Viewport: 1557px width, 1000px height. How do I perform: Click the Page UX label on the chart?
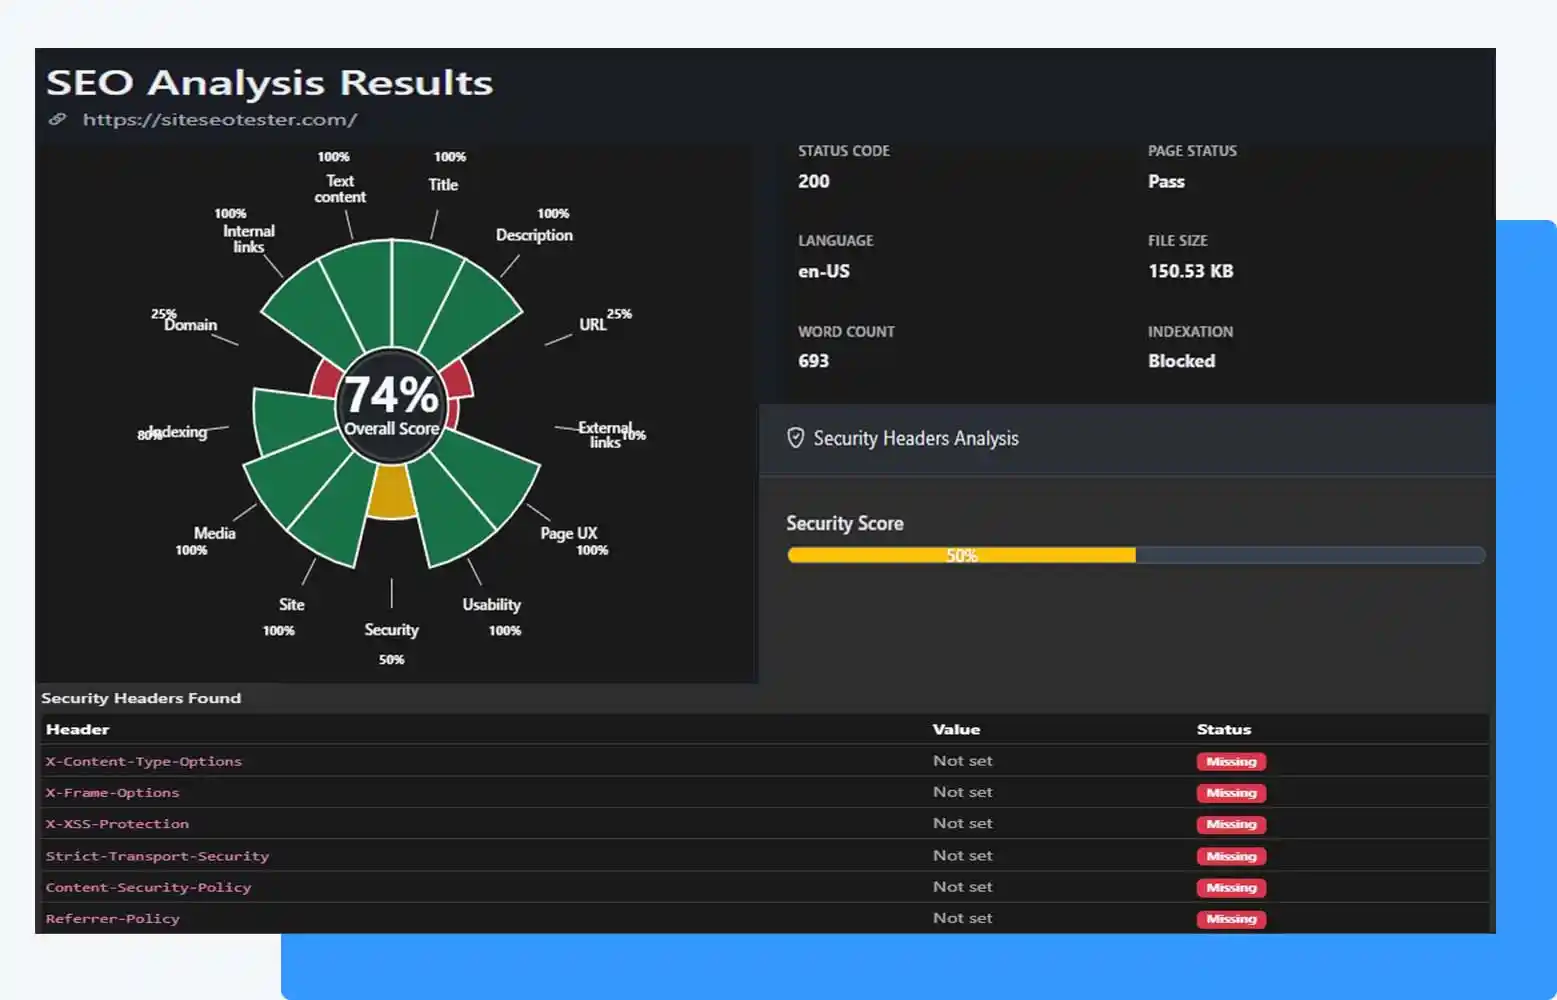click(x=568, y=533)
